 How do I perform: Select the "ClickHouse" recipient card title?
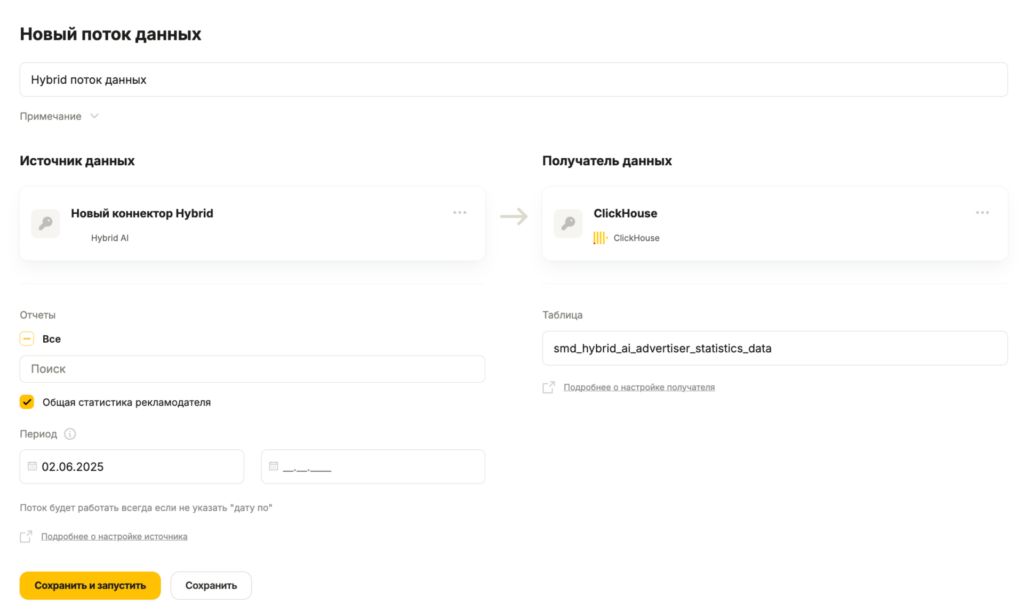pyautogui.click(x=626, y=213)
